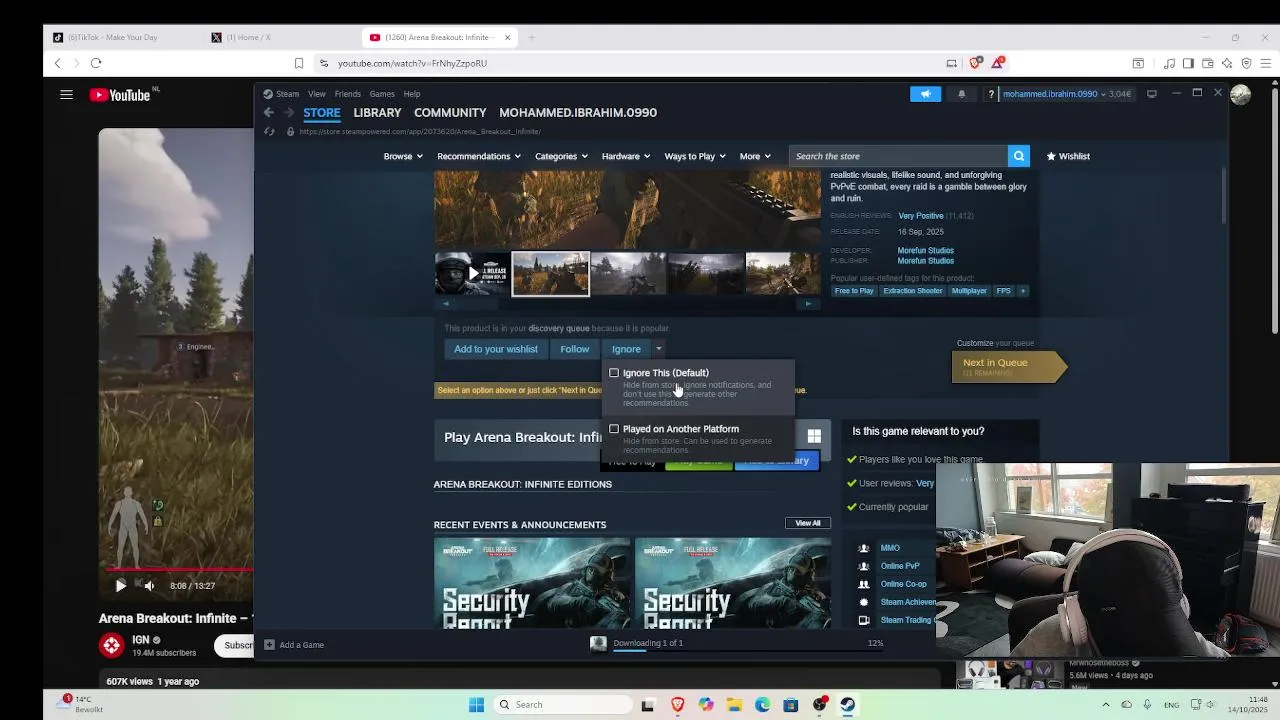Viewport: 1280px width, 720px height.
Task: Open the Friends menu in Steam
Action: click(x=348, y=94)
